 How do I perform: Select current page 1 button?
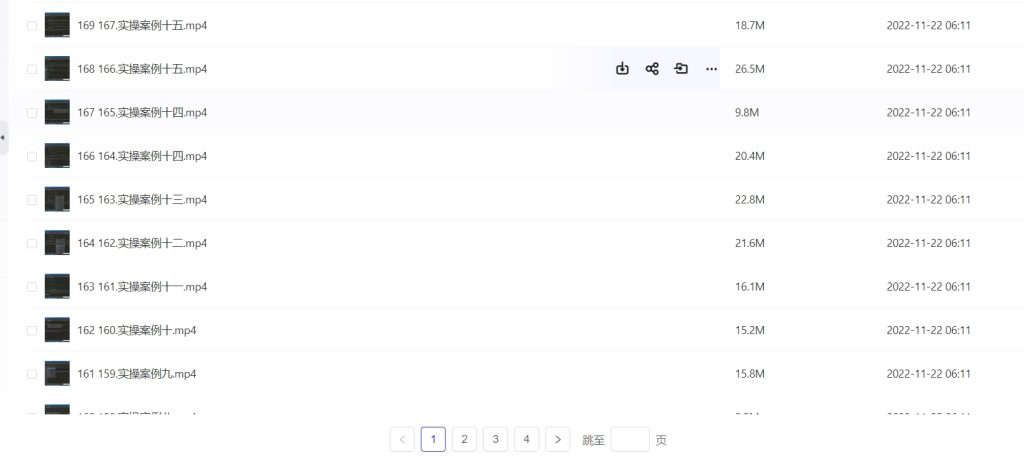[x=433, y=440]
